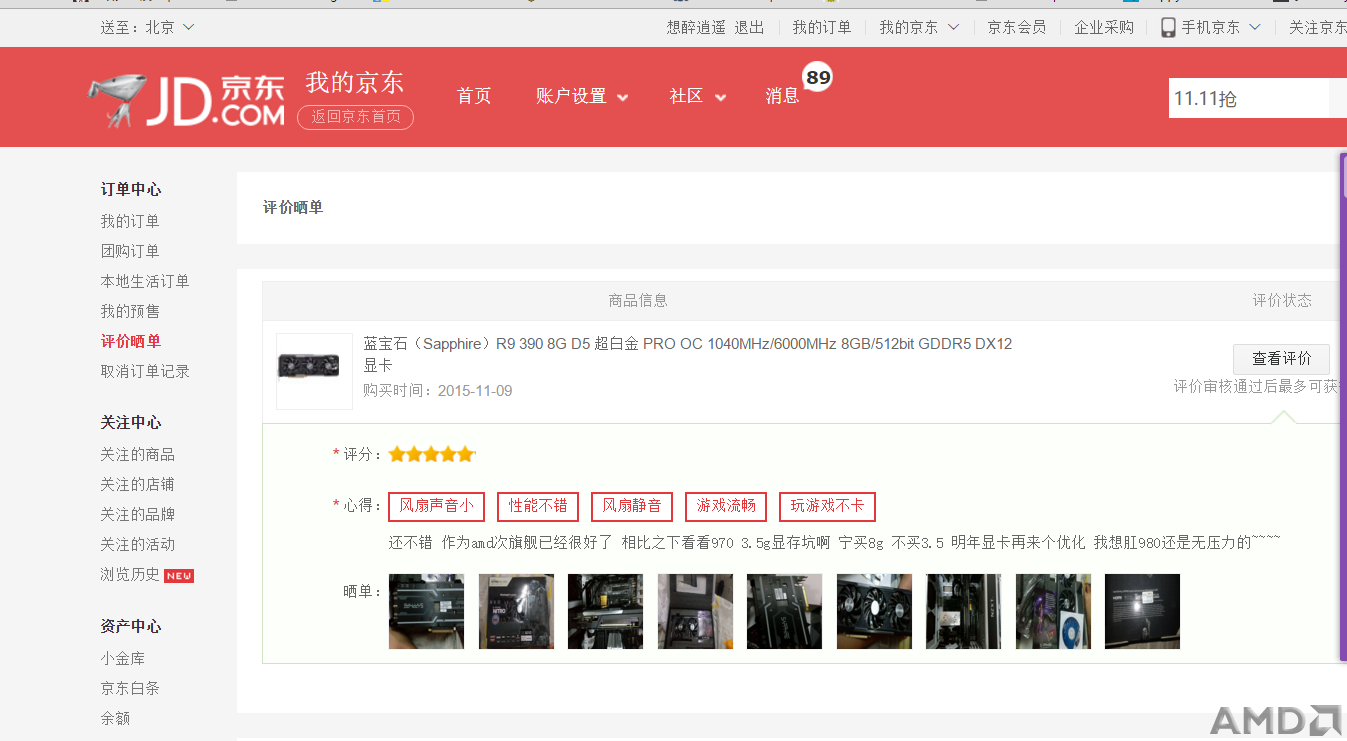The image size is (1347, 741).
Task: Expand the 送至：北京 location dropdown
Action: pyautogui.click(x=147, y=27)
